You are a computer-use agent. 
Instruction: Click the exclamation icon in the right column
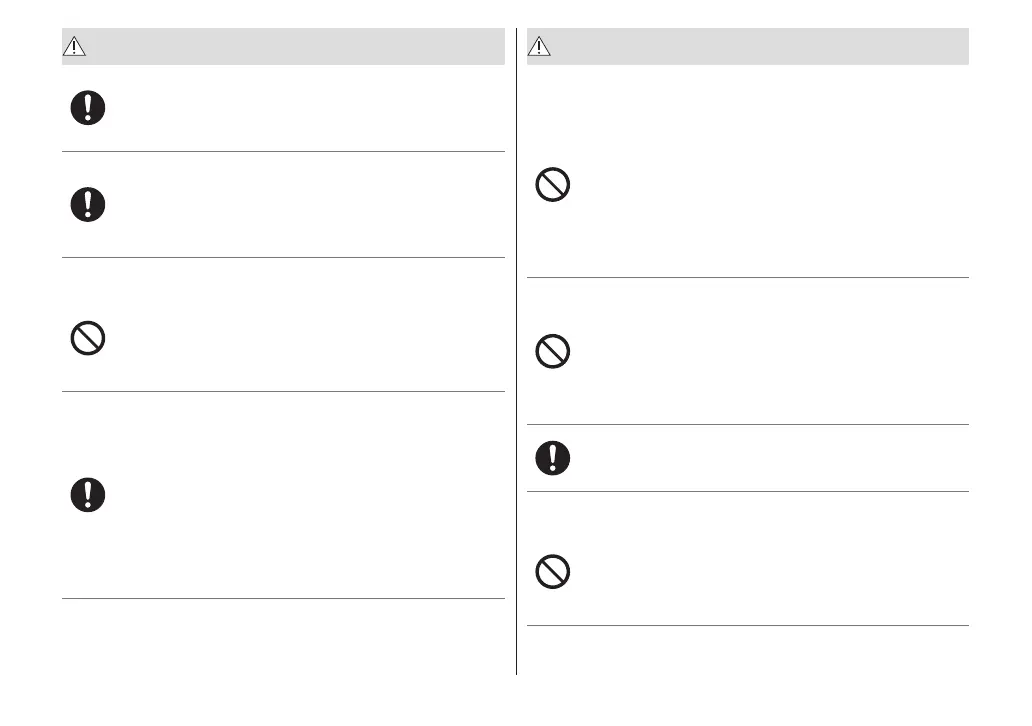[x=552, y=458]
